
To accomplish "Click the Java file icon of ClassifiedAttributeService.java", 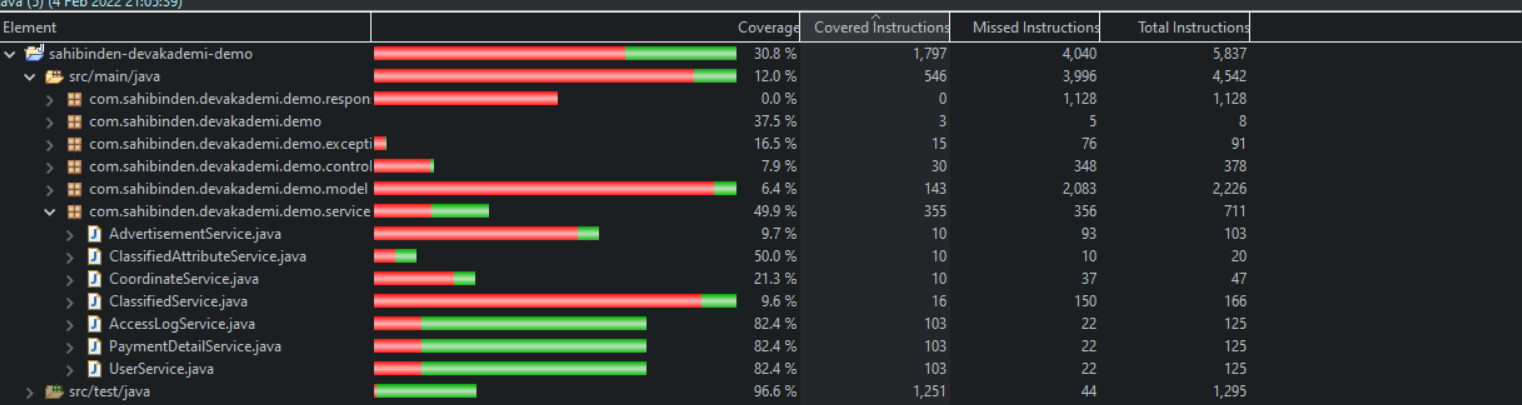I will [94, 257].
